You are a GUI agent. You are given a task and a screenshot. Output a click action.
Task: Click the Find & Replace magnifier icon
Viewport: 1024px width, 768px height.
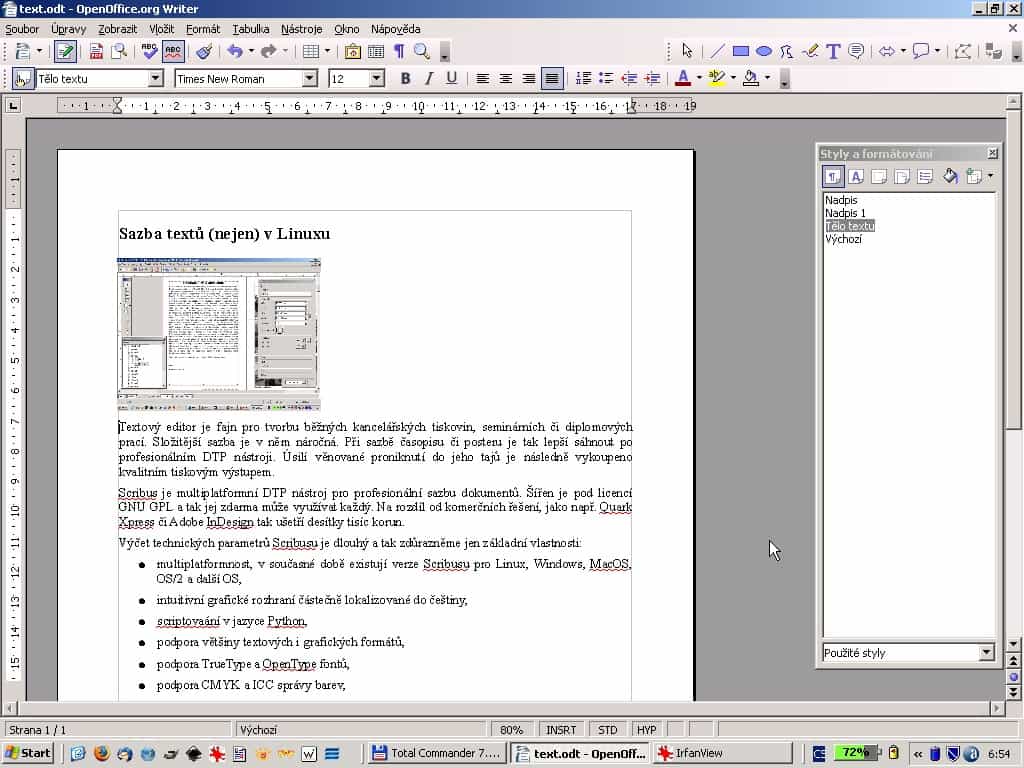click(x=422, y=52)
